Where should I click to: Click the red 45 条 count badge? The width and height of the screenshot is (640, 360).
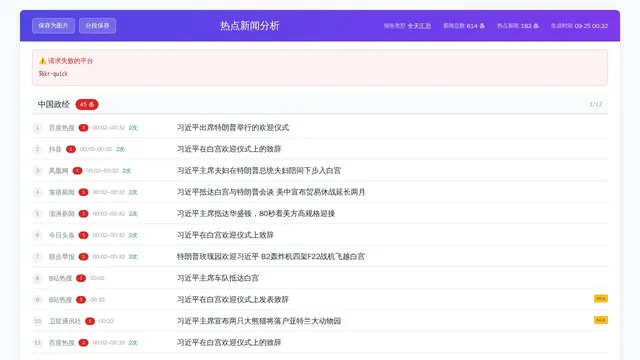[x=87, y=104]
